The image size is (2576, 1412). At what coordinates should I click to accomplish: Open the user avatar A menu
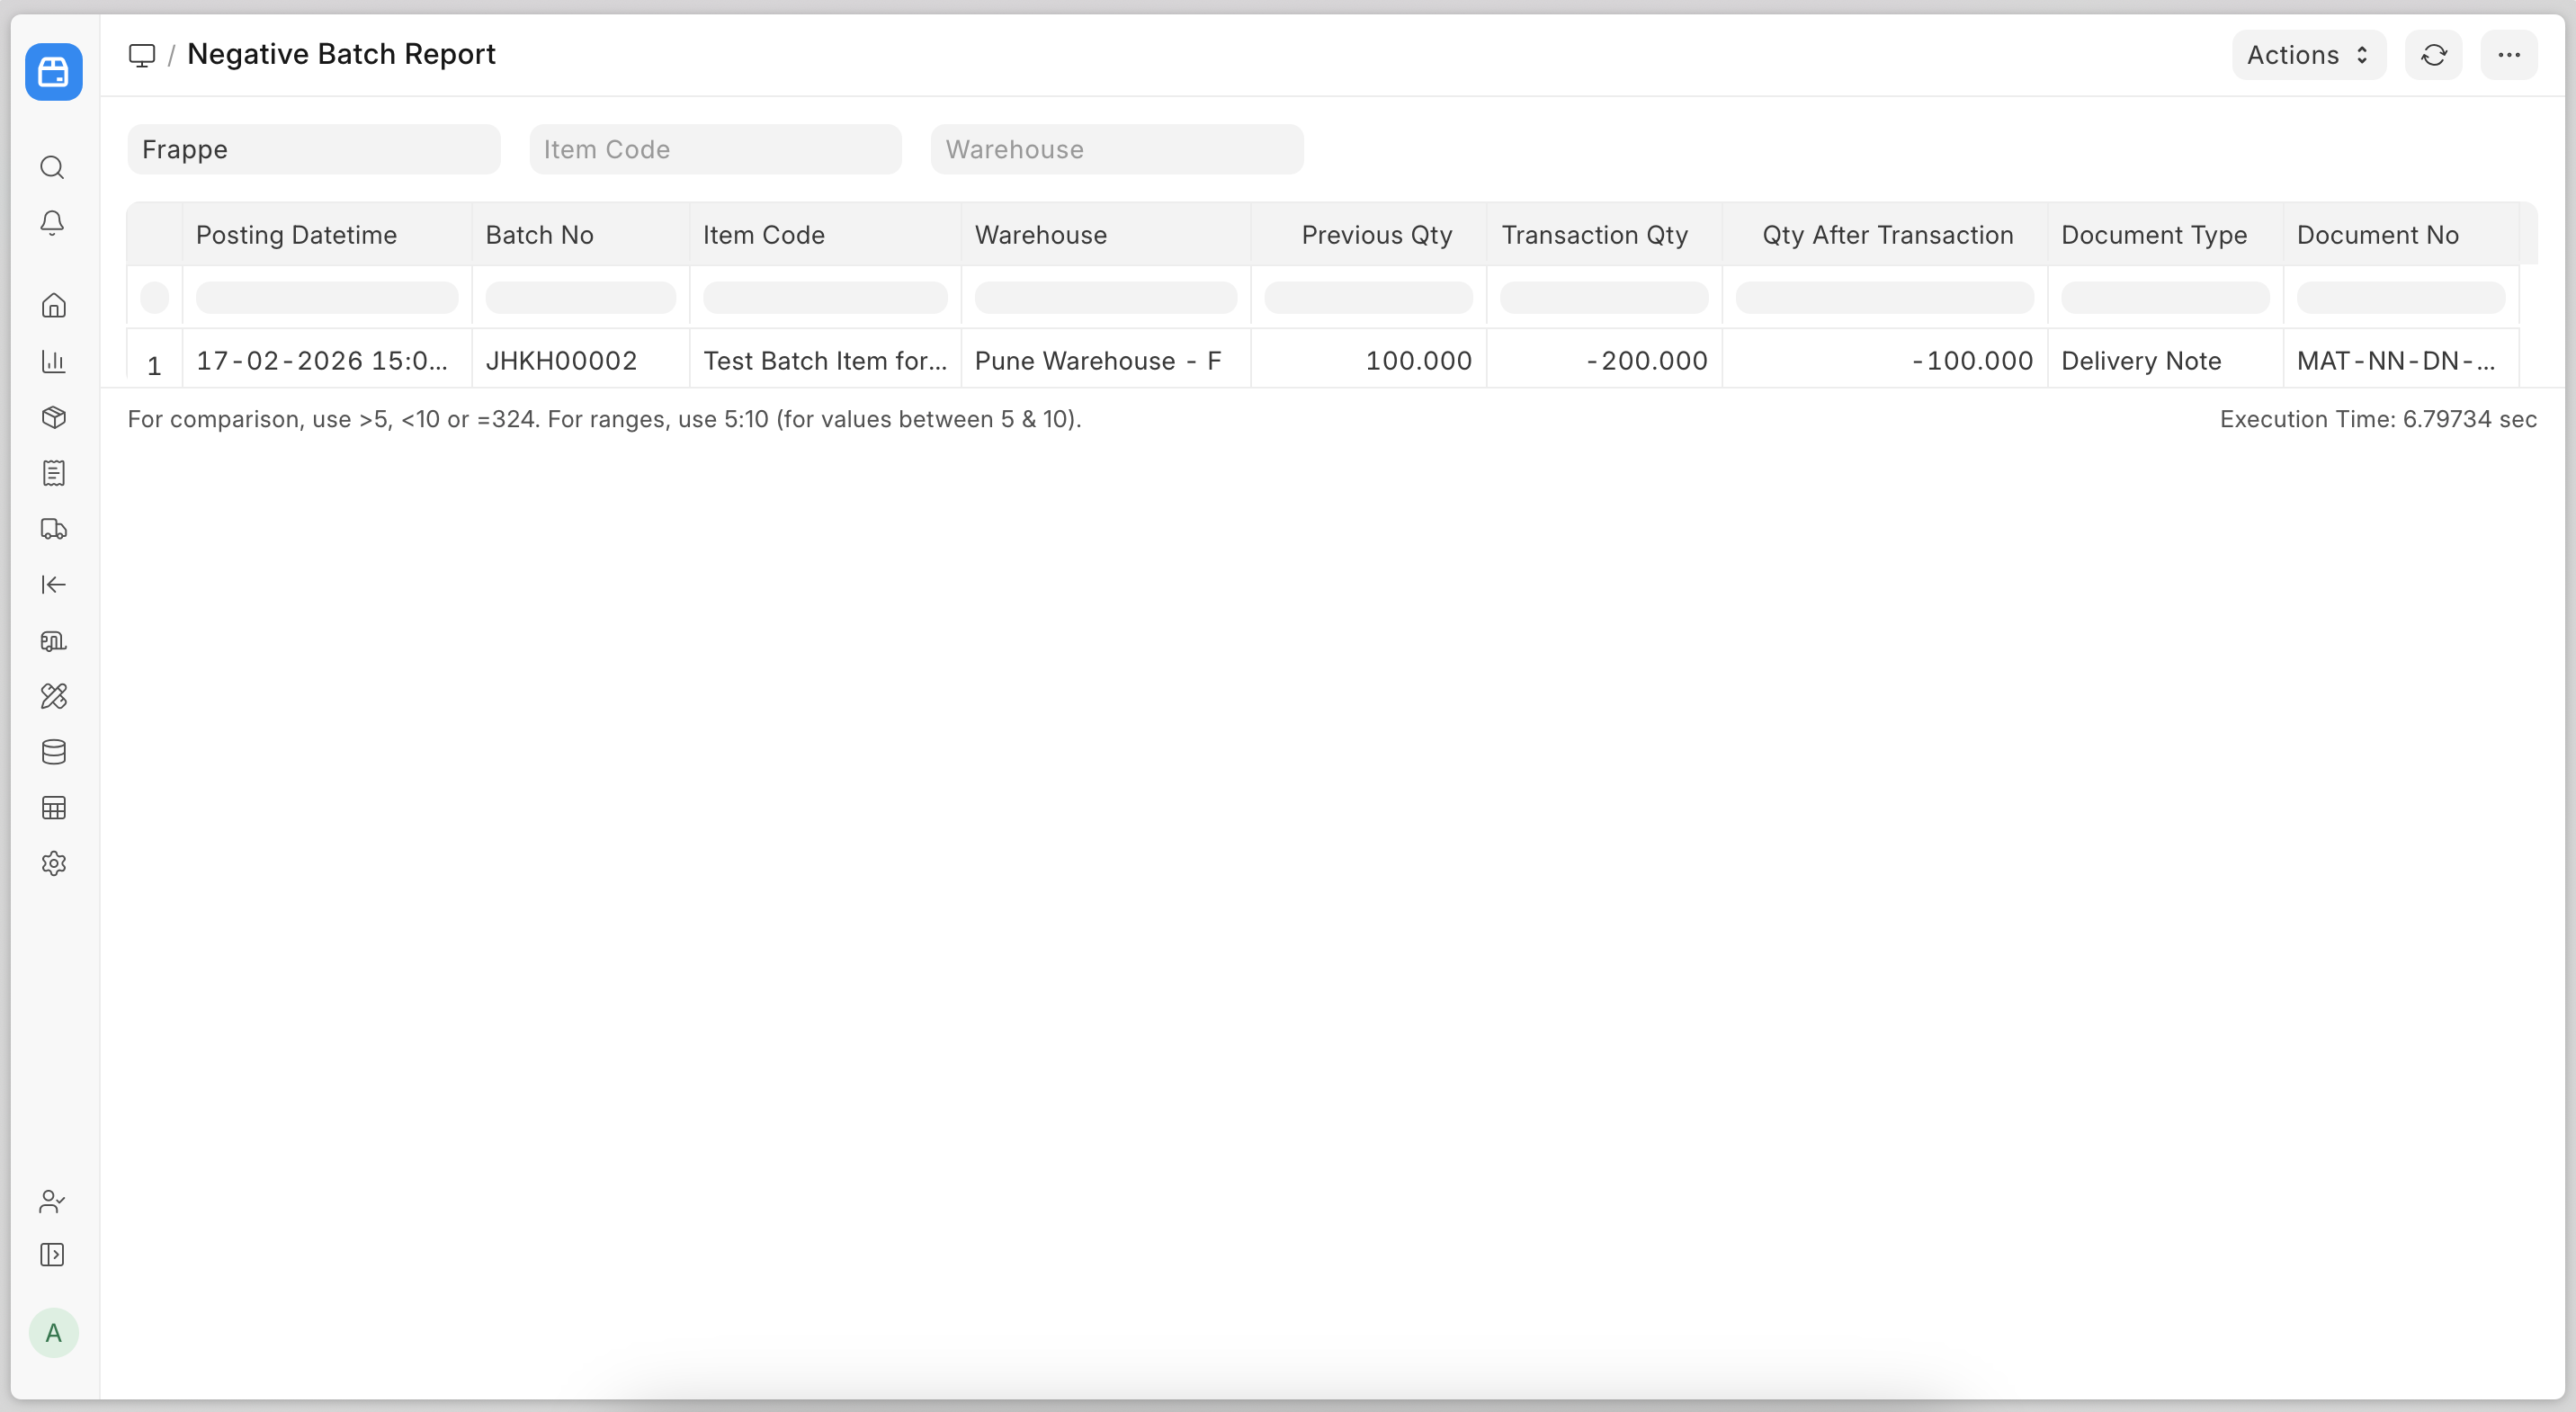pos(53,1333)
